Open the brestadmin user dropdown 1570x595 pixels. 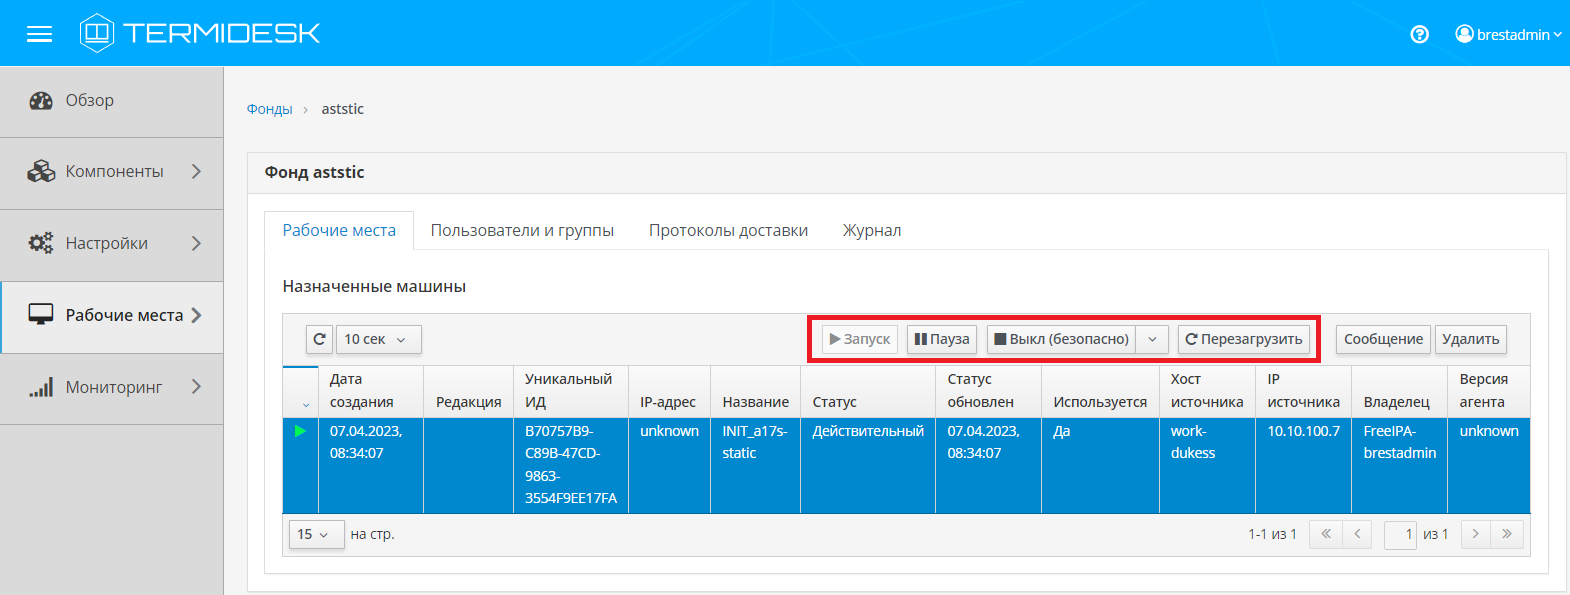pos(1508,34)
